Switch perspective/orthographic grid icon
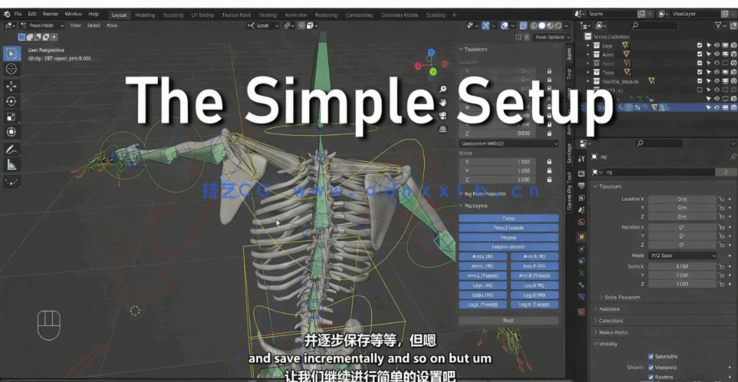This screenshot has width=738, height=382. click(x=442, y=128)
